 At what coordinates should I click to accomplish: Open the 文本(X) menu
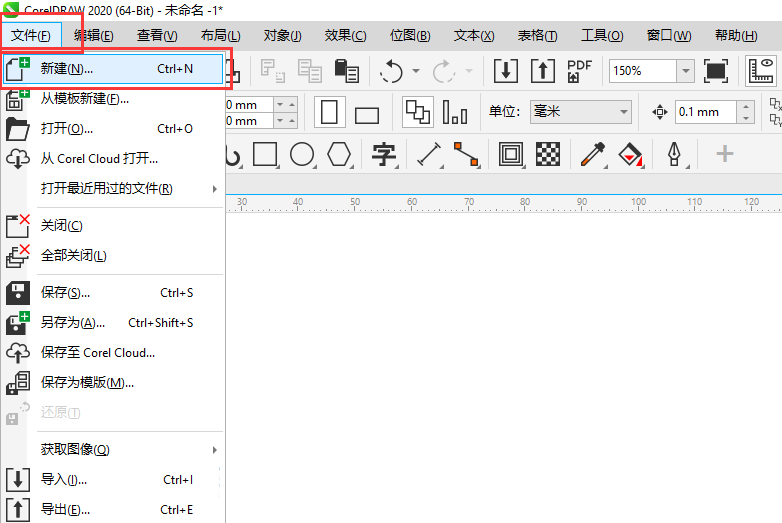(474, 35)
